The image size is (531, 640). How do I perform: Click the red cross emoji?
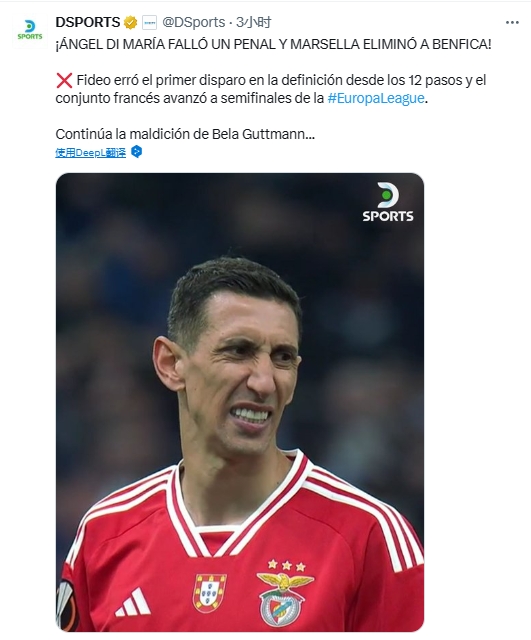64,80
